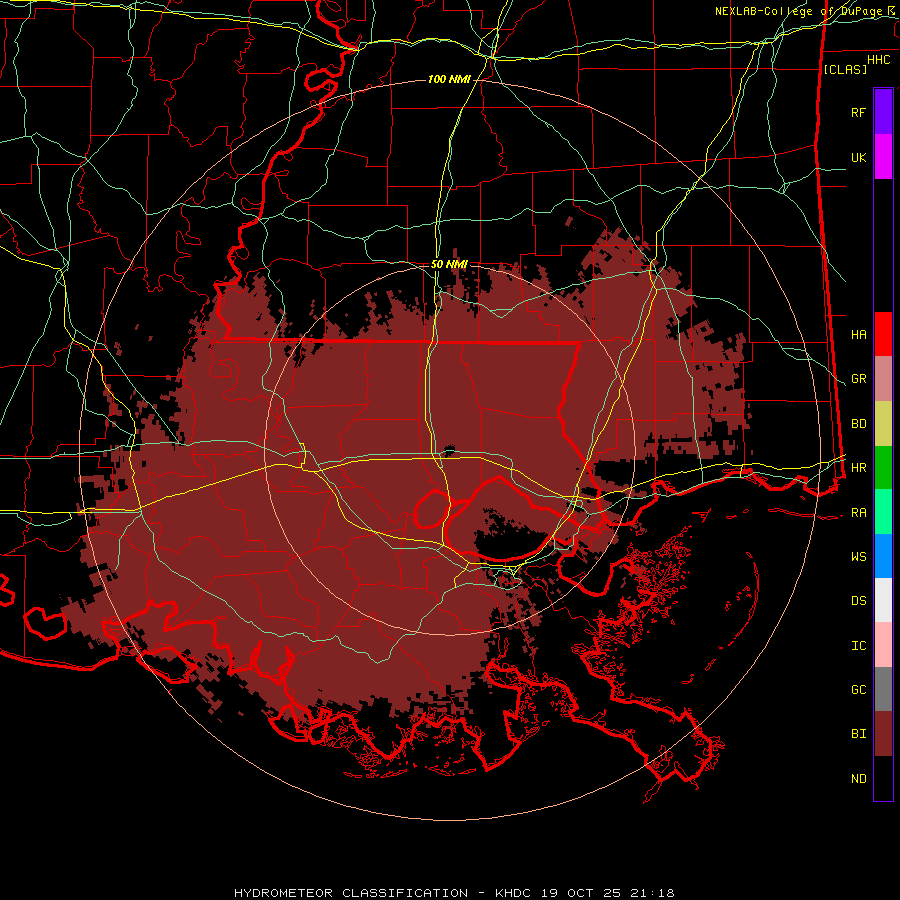Click the HR legend label
Viewport: 900px width, 900px height.
coord(858,468)
